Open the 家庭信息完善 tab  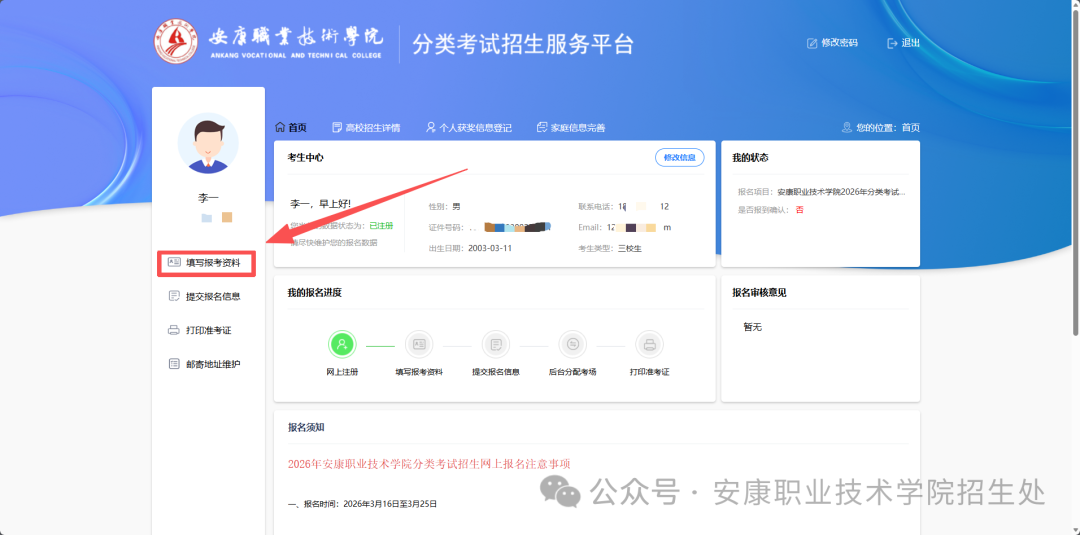click(x=571, y=128)
